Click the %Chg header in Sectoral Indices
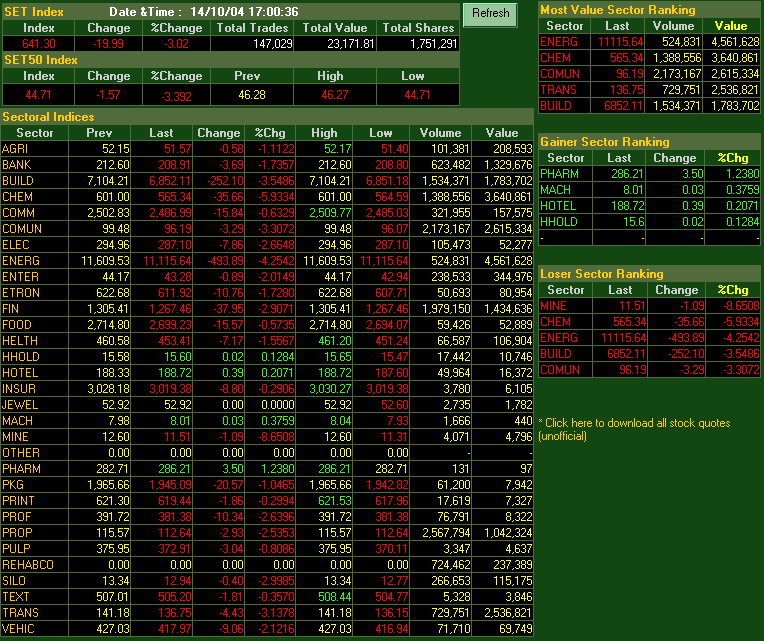This screenshot has width=764, height=641. [x=270, y=132]
